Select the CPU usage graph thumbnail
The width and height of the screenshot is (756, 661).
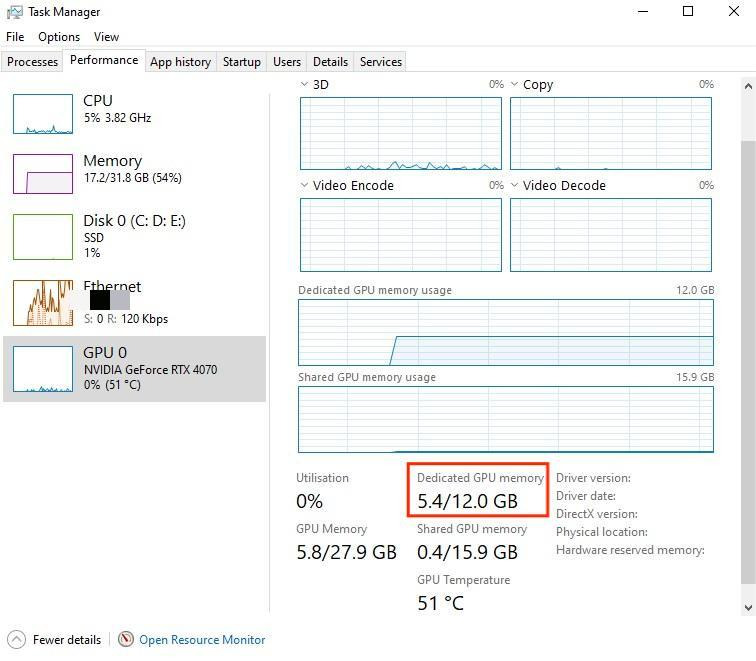coord(43,114)
